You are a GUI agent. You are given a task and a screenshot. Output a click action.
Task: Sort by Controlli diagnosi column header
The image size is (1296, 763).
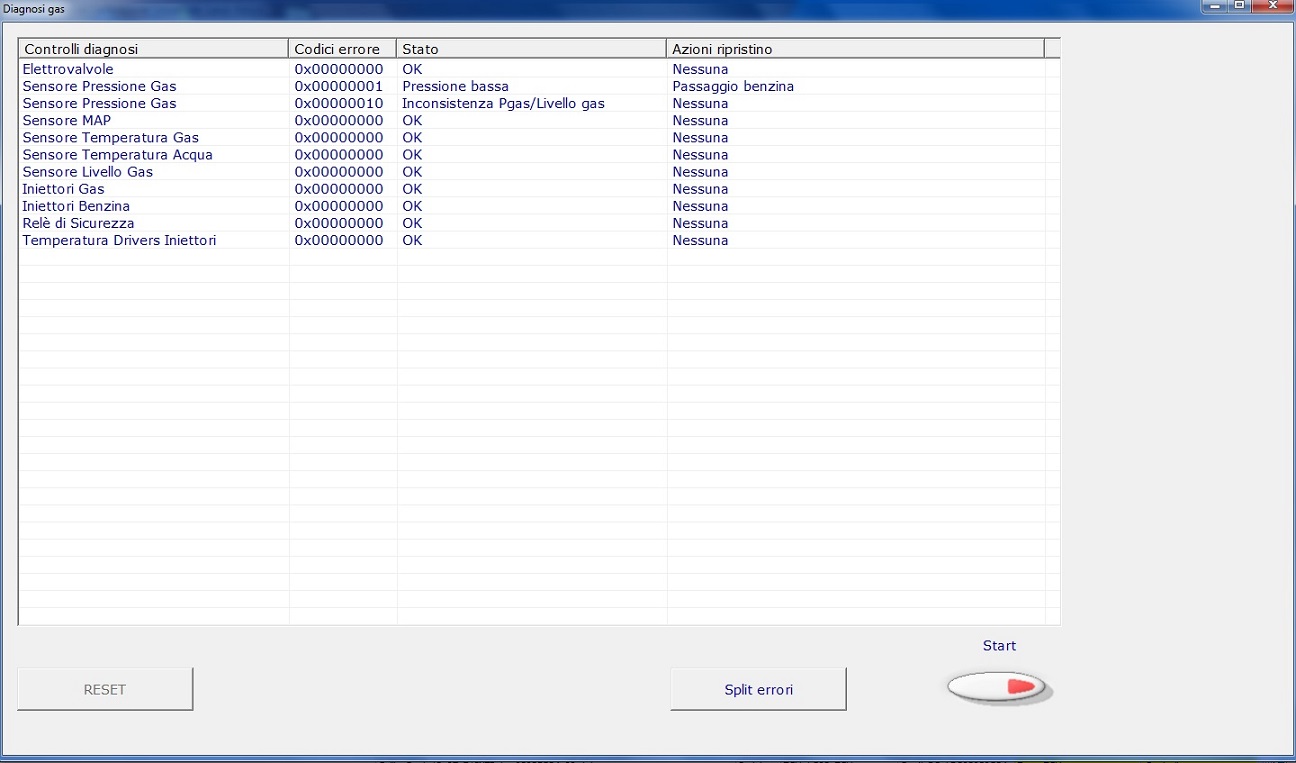153,49
